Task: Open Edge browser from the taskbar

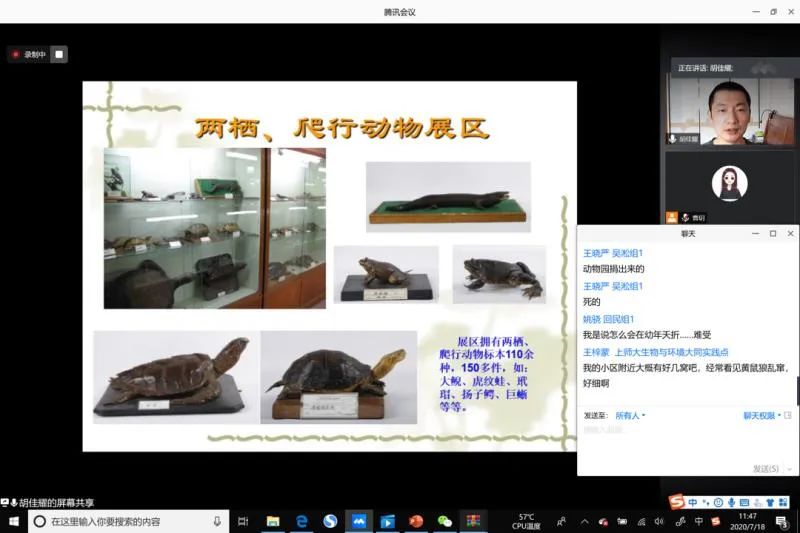Action: coord(301,521)
